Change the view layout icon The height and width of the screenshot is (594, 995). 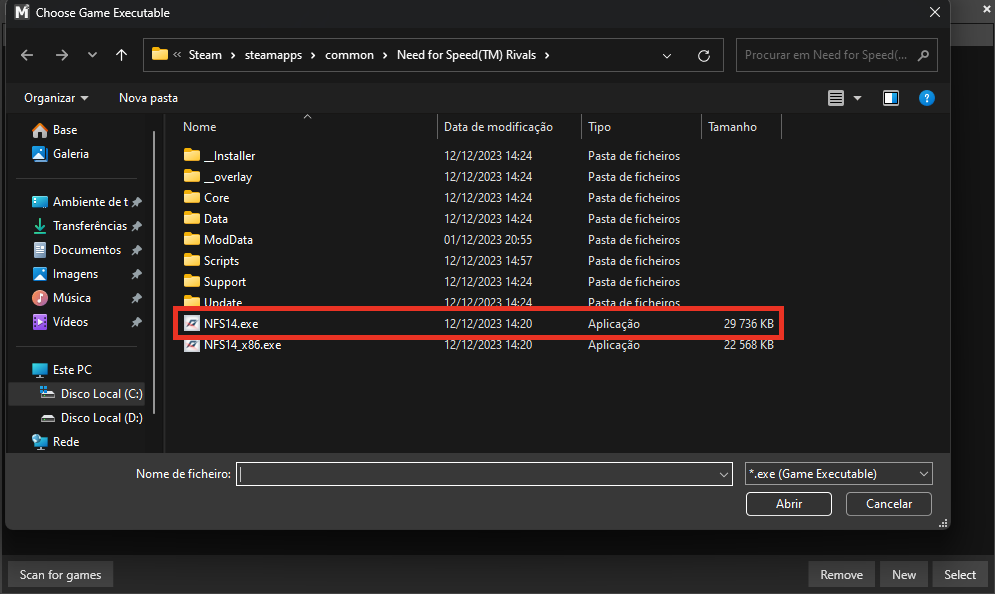coord(836,98)
